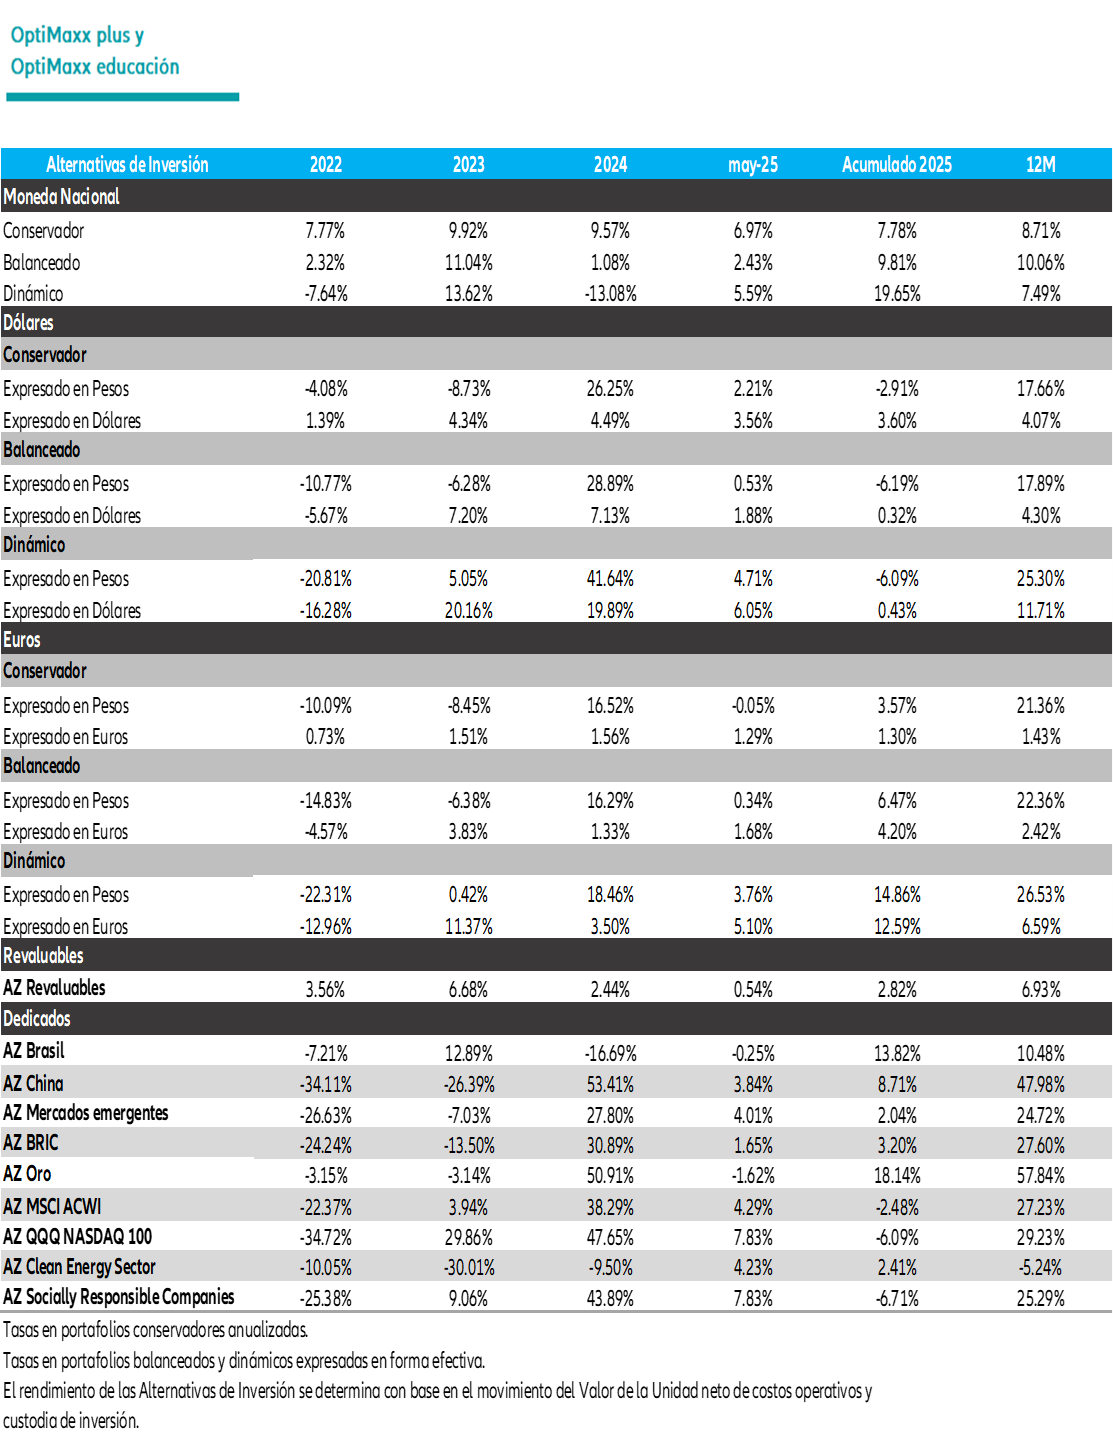Select the "AZ BRIC" row label
This screenshot has width=1113, height=1435.
click(31, 1143)
